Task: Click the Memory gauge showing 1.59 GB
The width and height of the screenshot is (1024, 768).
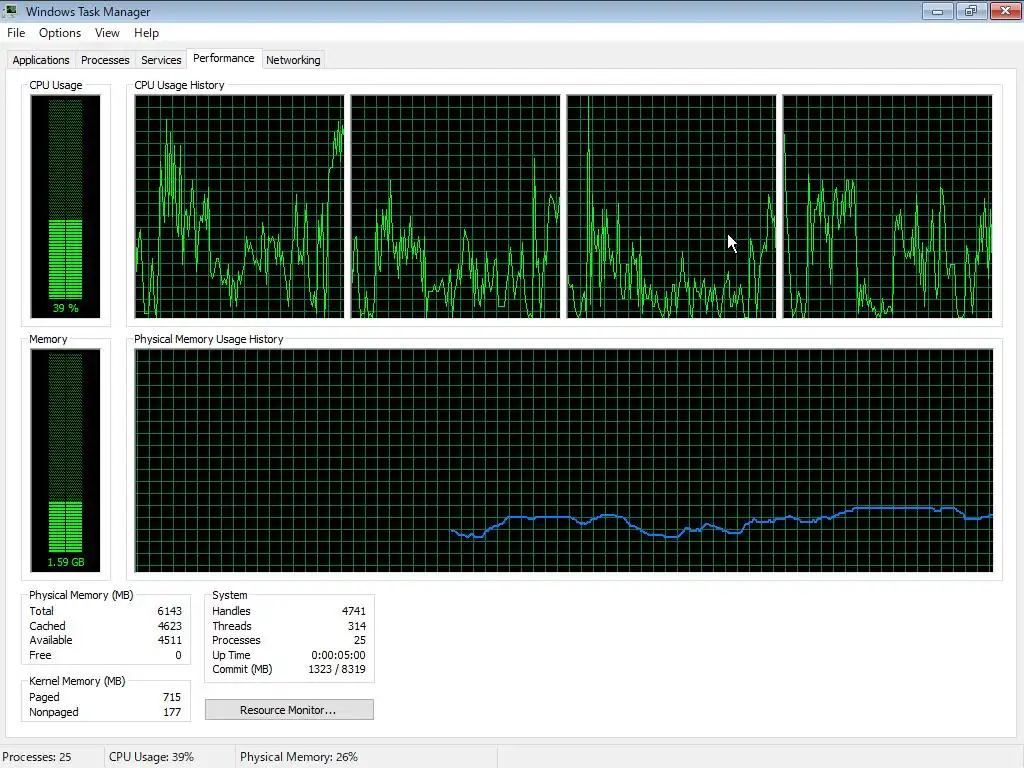Action: click(65, 460)
